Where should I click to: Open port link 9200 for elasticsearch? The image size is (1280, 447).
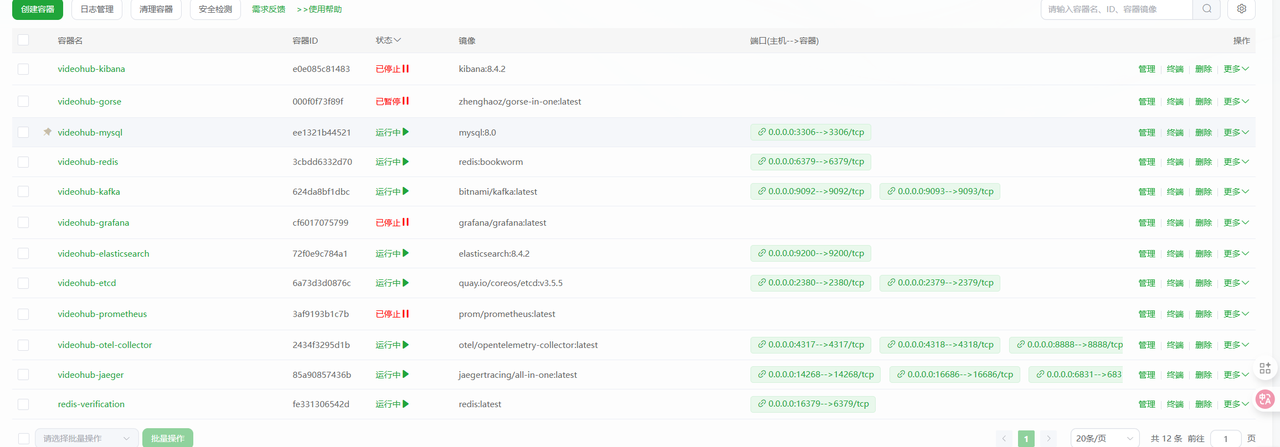click(x=811, y=253)
